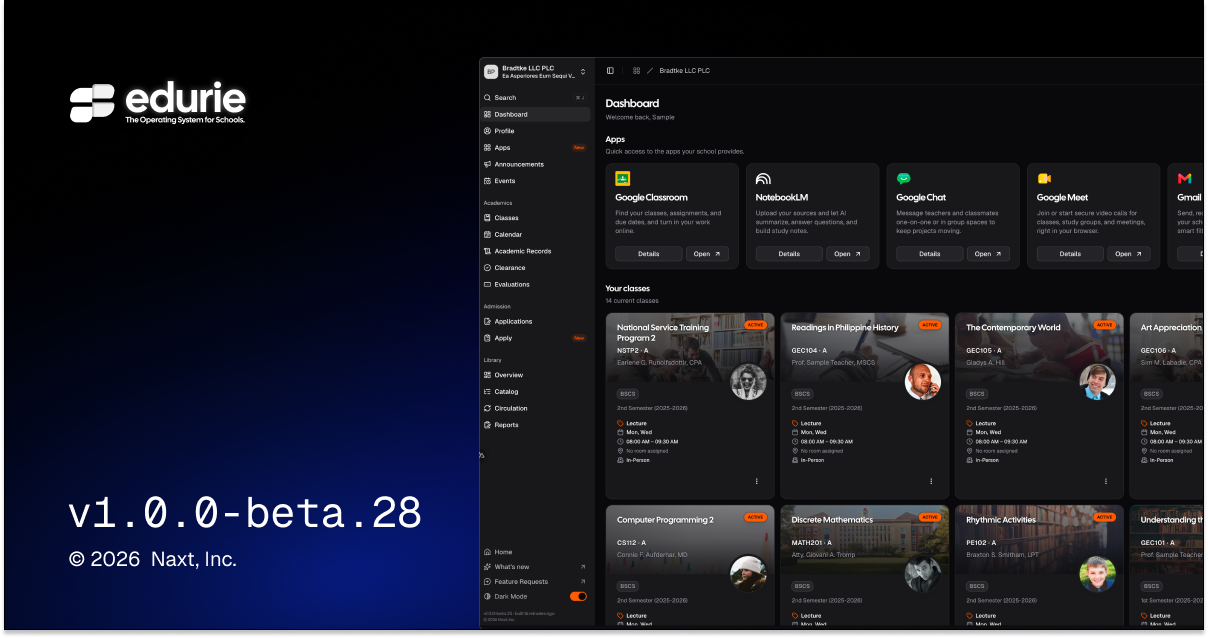
Task: Click BSCS tag on NSTP2 card
Action: pyautogui.click(x=628, y=394)
